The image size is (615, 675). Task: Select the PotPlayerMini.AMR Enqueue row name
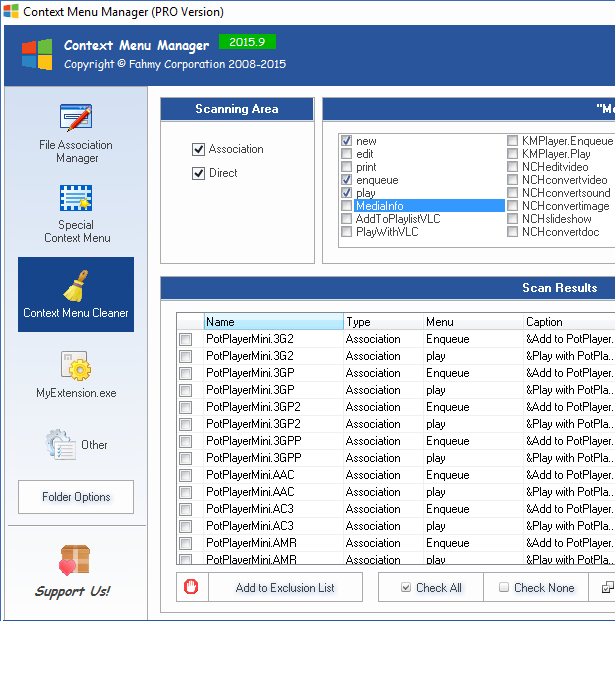point(251,543)
